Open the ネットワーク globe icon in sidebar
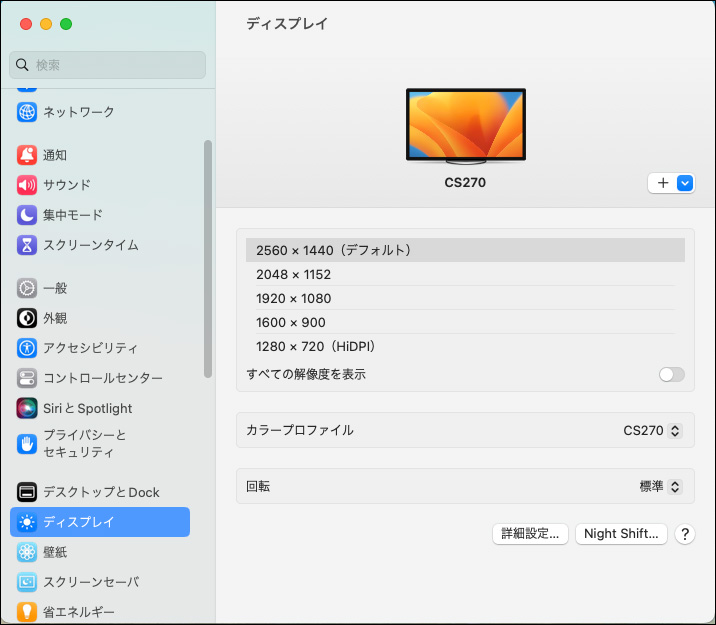716x625 pixels. coord(27,112)
